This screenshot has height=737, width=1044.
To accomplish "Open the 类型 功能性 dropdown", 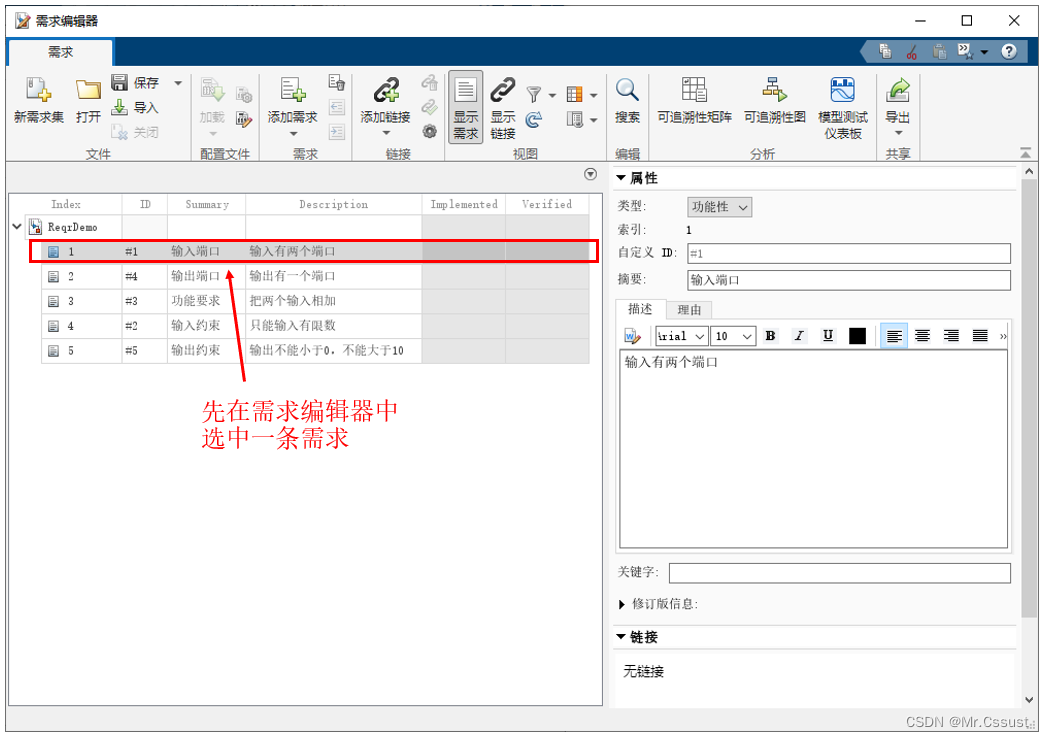I will tap(719, 207).
